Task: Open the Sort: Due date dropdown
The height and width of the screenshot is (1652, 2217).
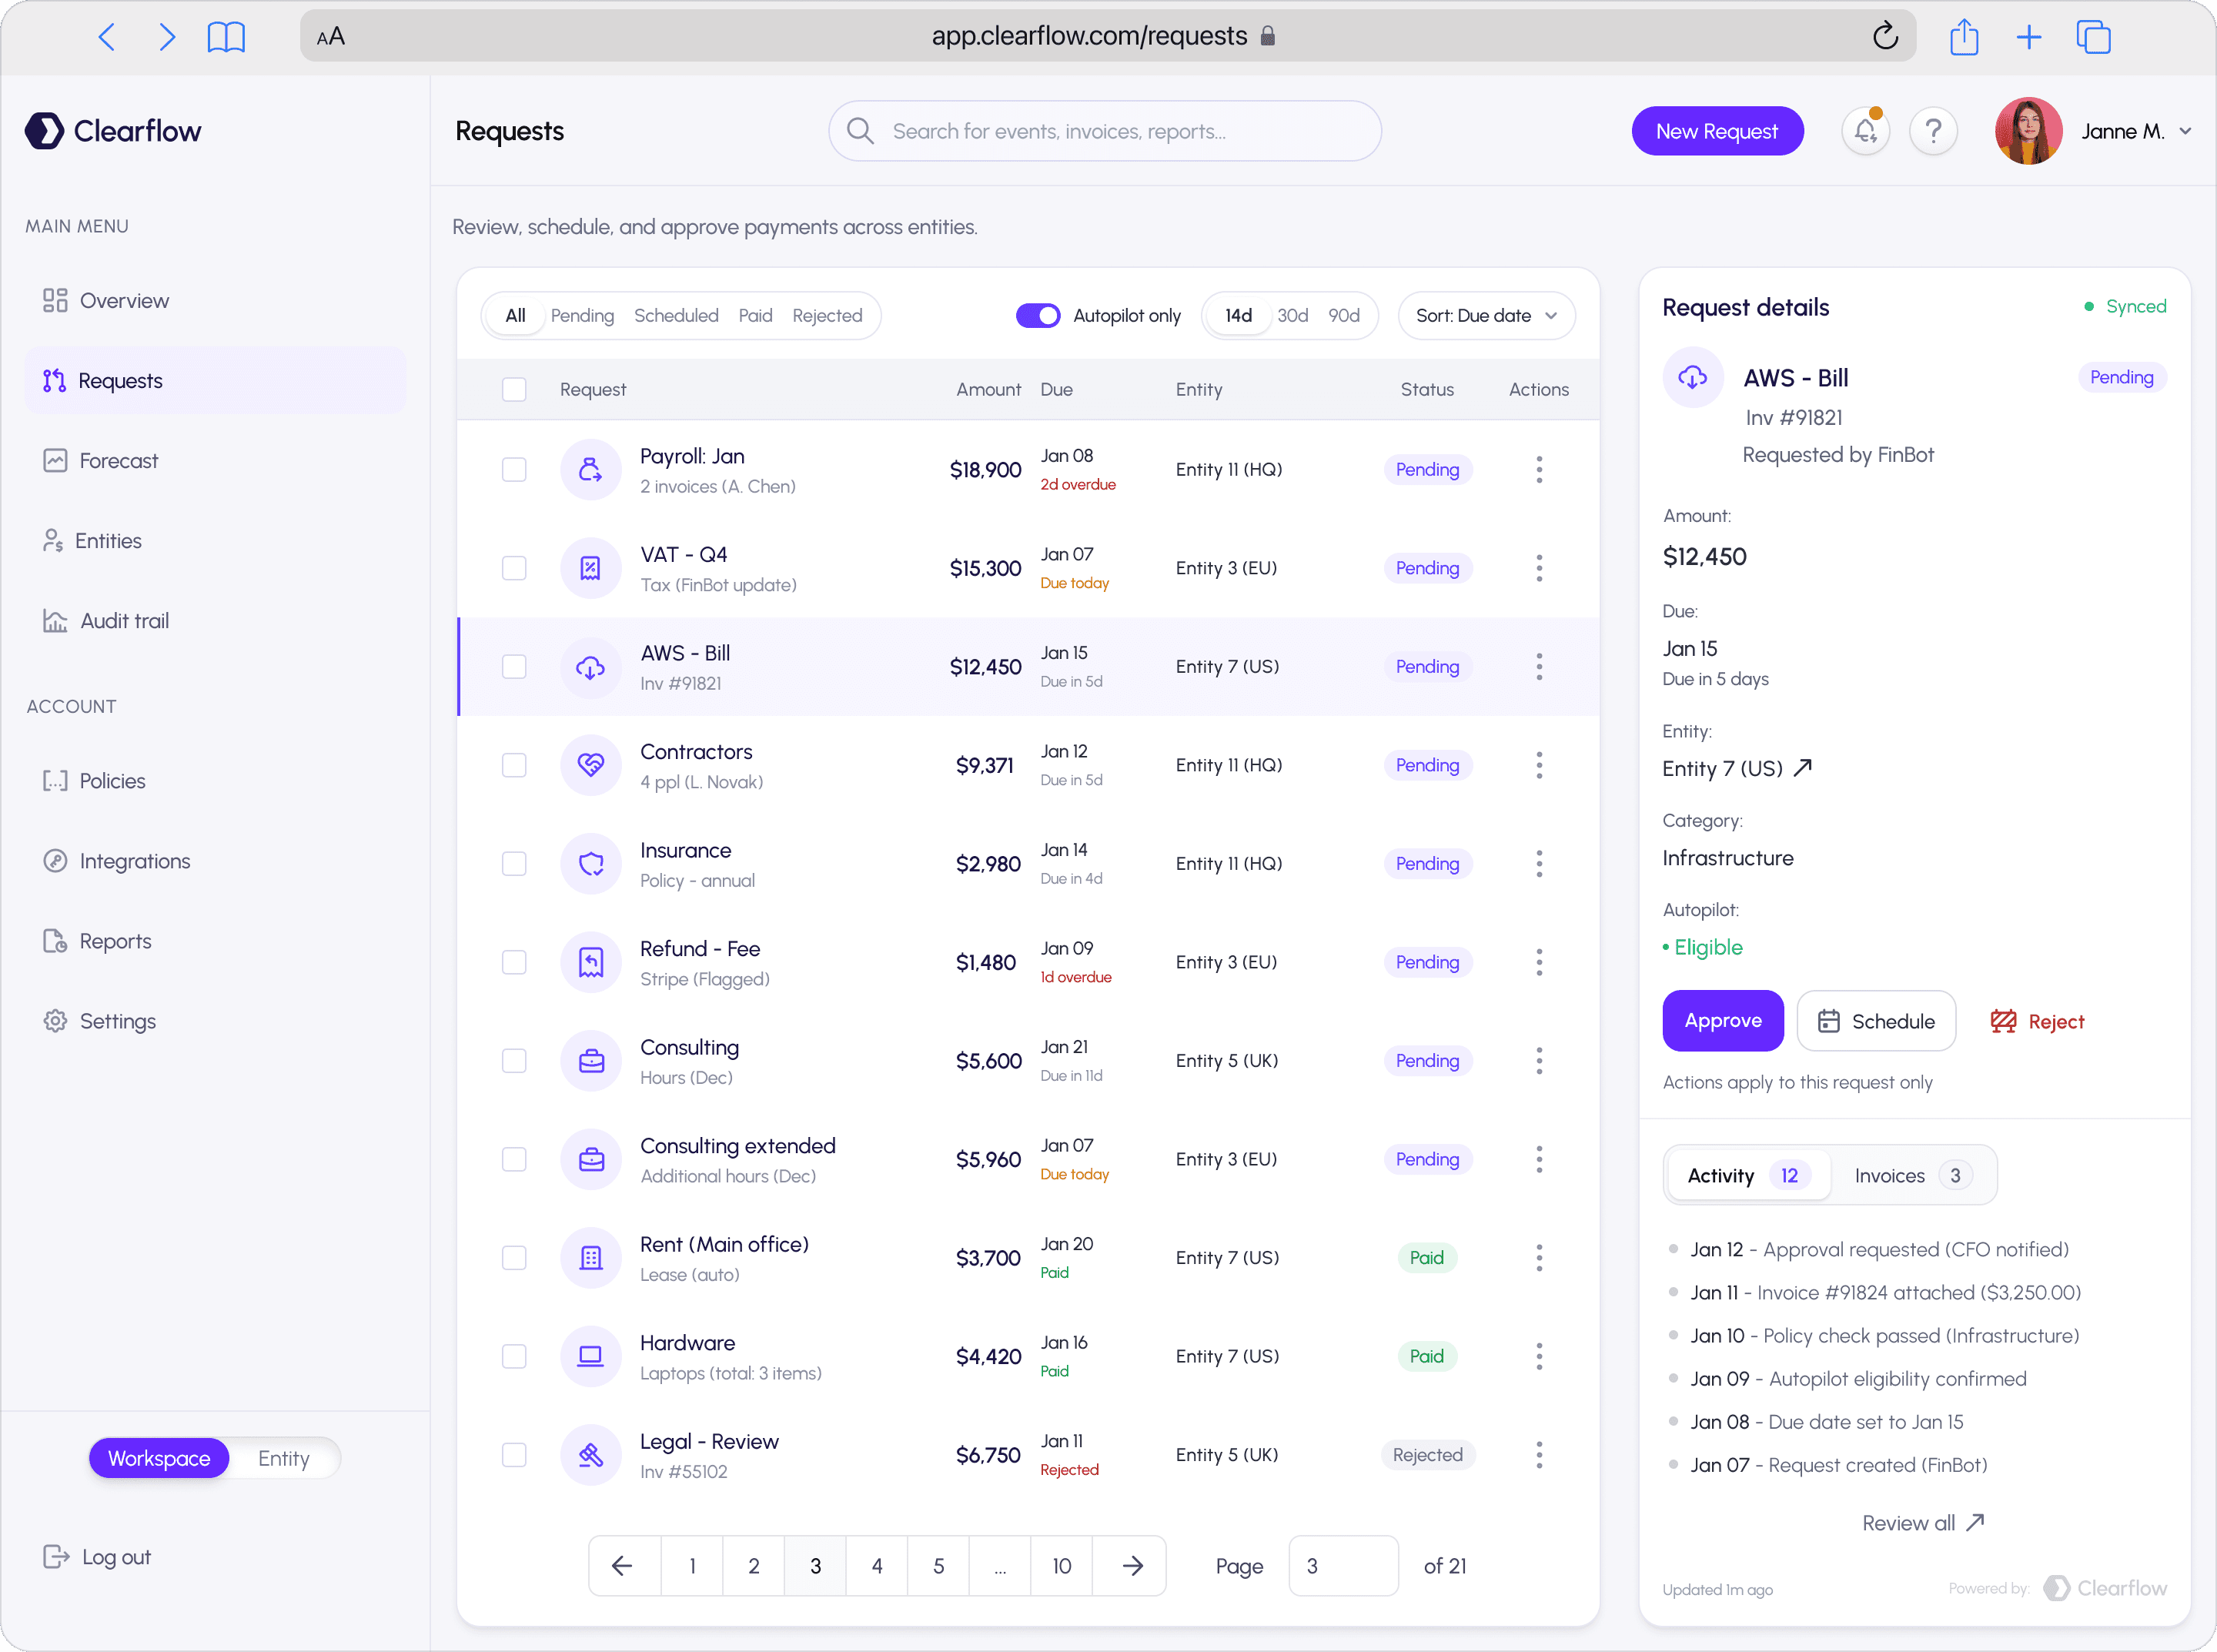Action: (x=1486, y=316)
